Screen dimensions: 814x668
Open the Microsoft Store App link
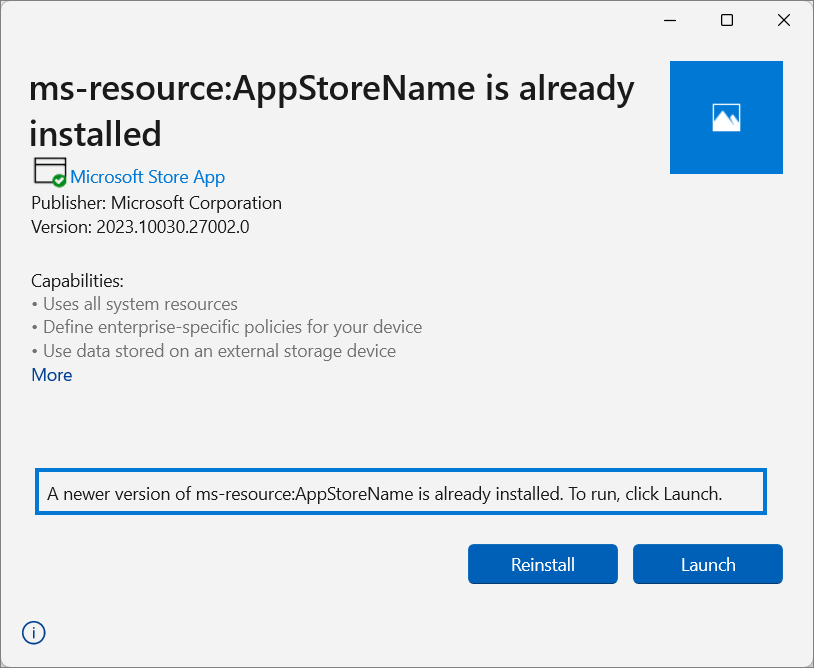click(x=148, y=177)
